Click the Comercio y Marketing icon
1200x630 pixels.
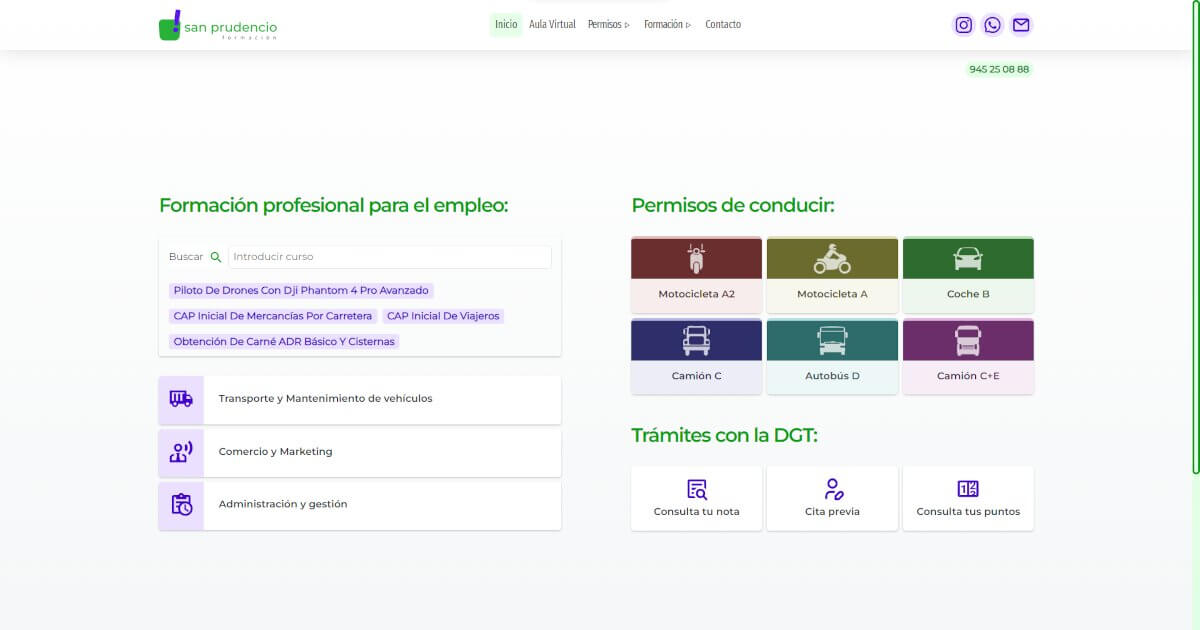(x=181, y=452)
